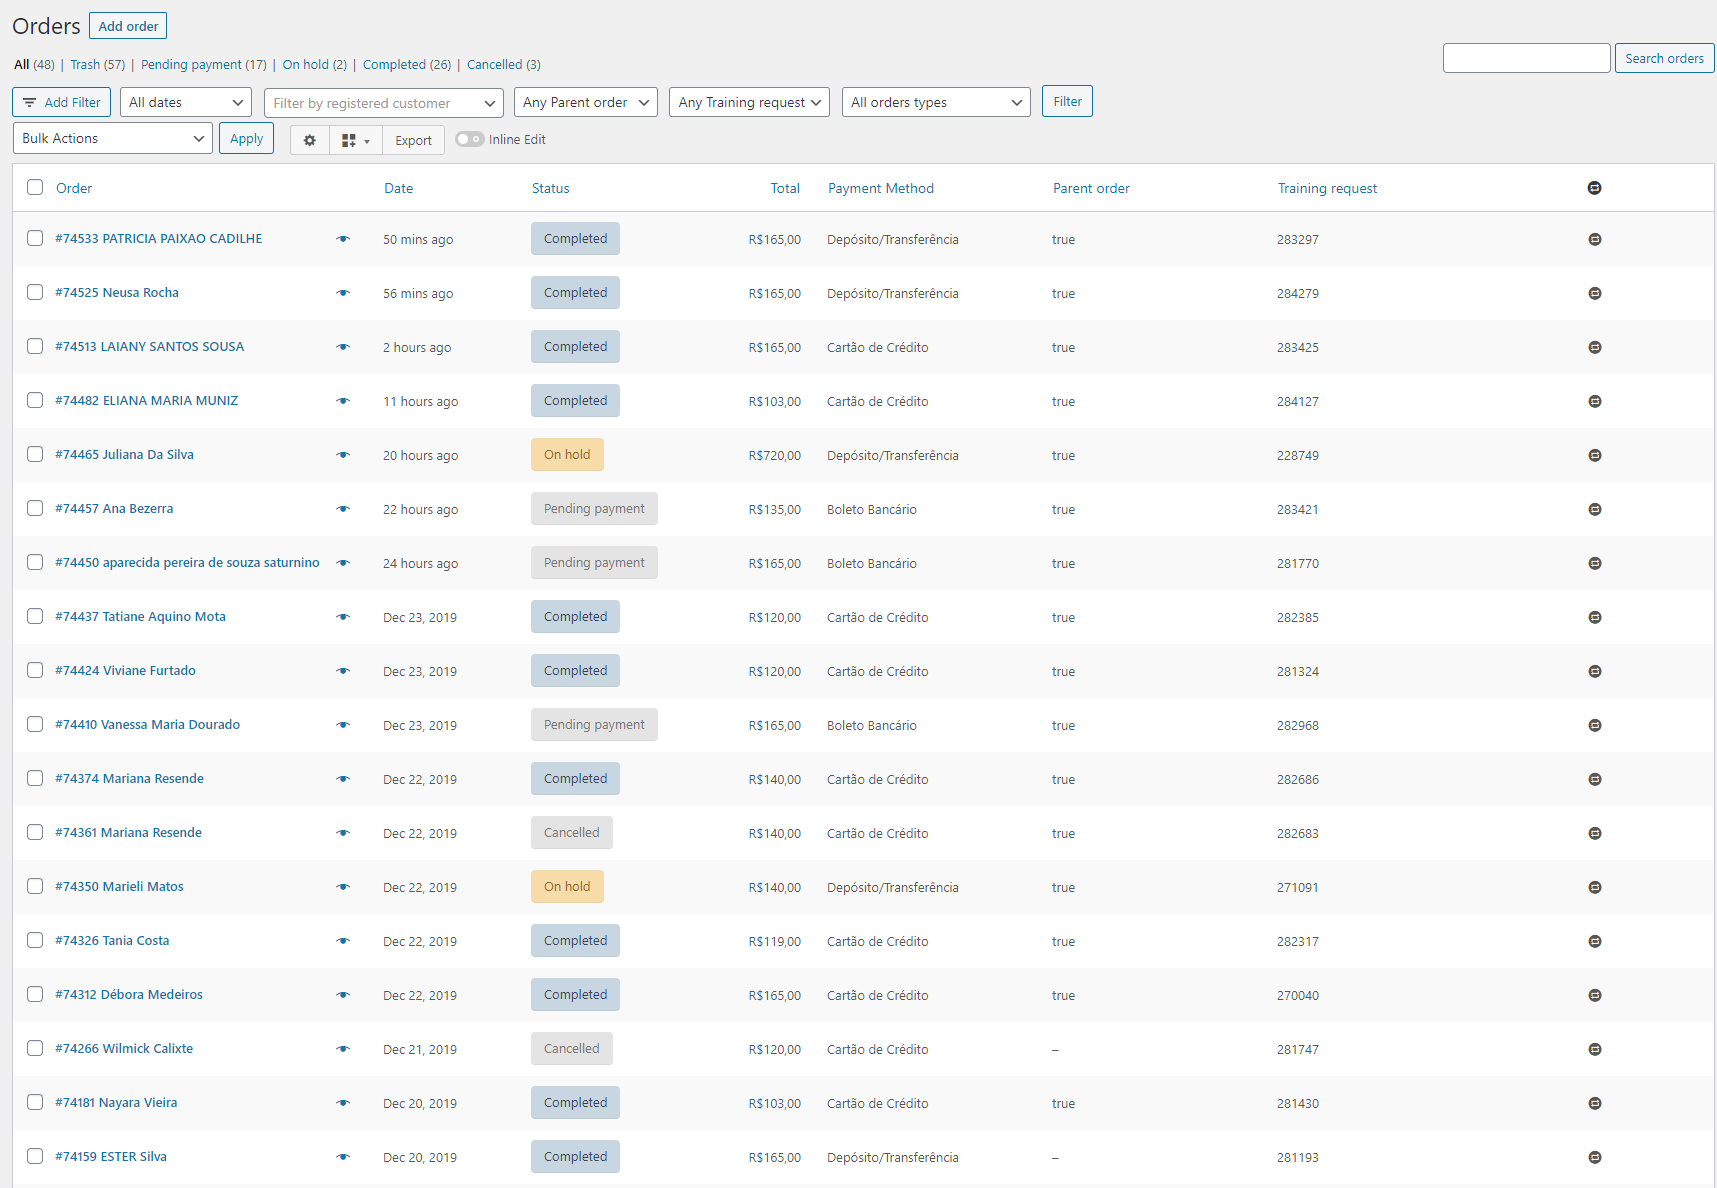This screenshot has height=1188, width=1717.
Task: Click the Add order button
Action: pyautogui.click(x=128, y=27)
